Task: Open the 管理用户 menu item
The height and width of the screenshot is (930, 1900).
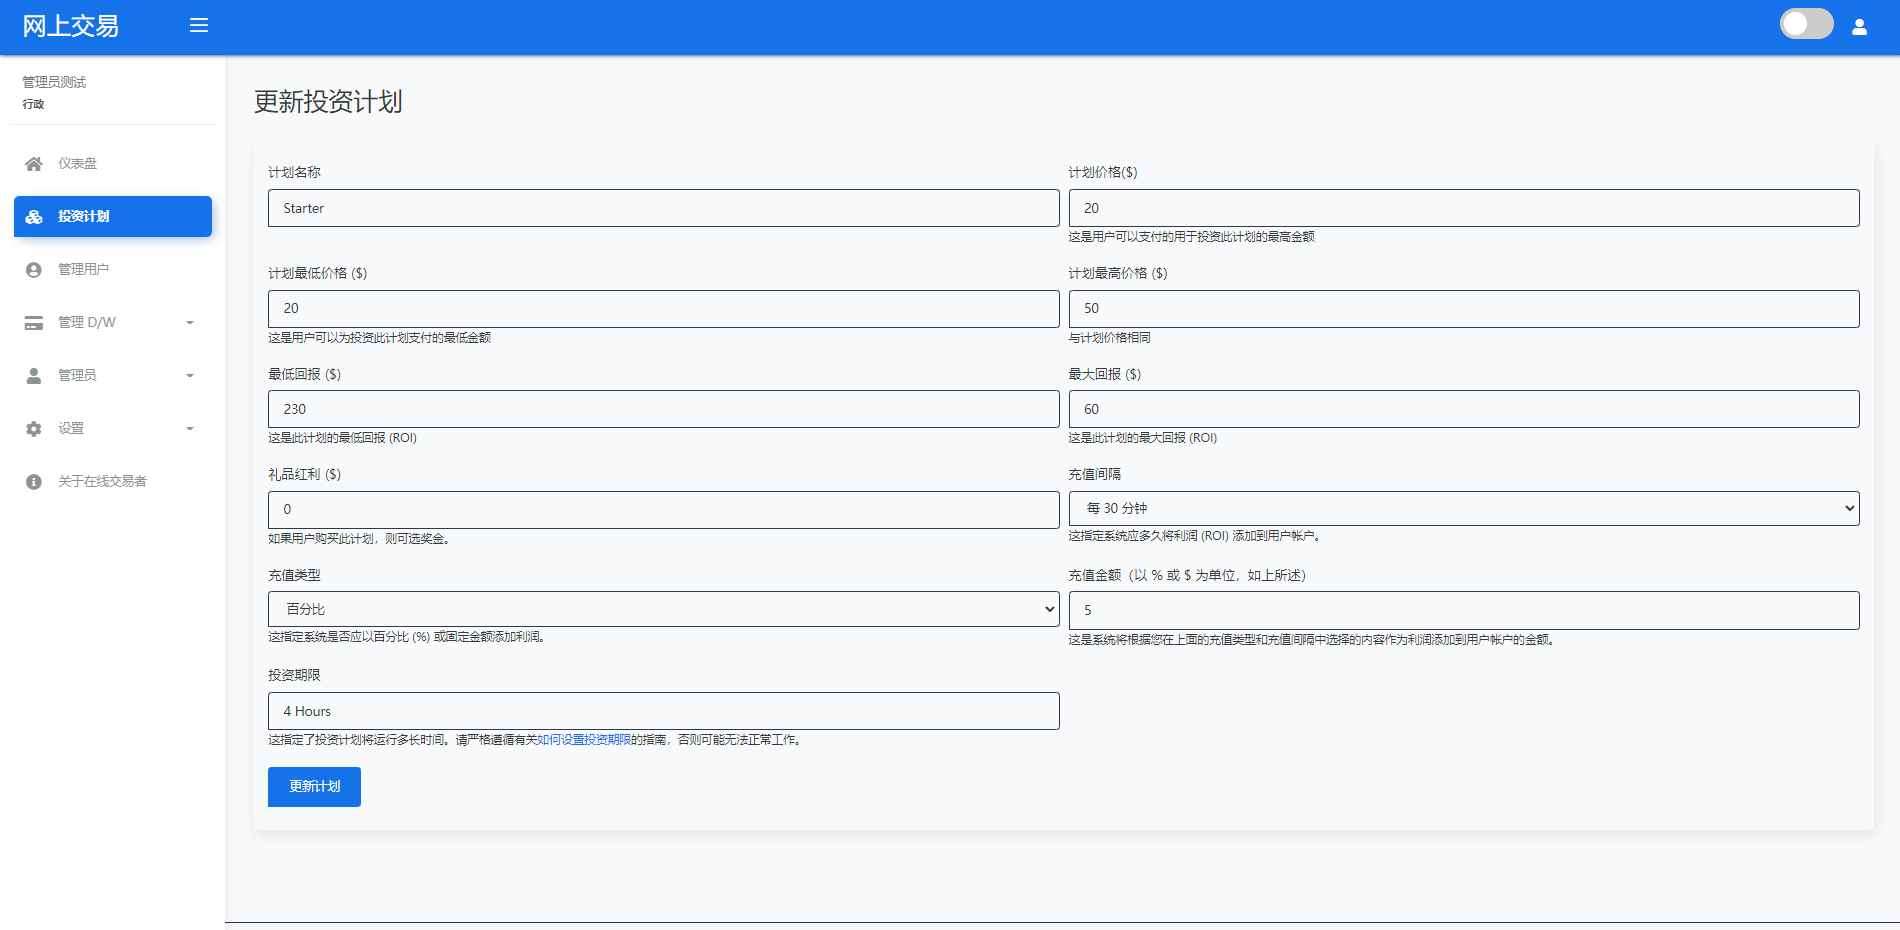Action: [83, 270]
